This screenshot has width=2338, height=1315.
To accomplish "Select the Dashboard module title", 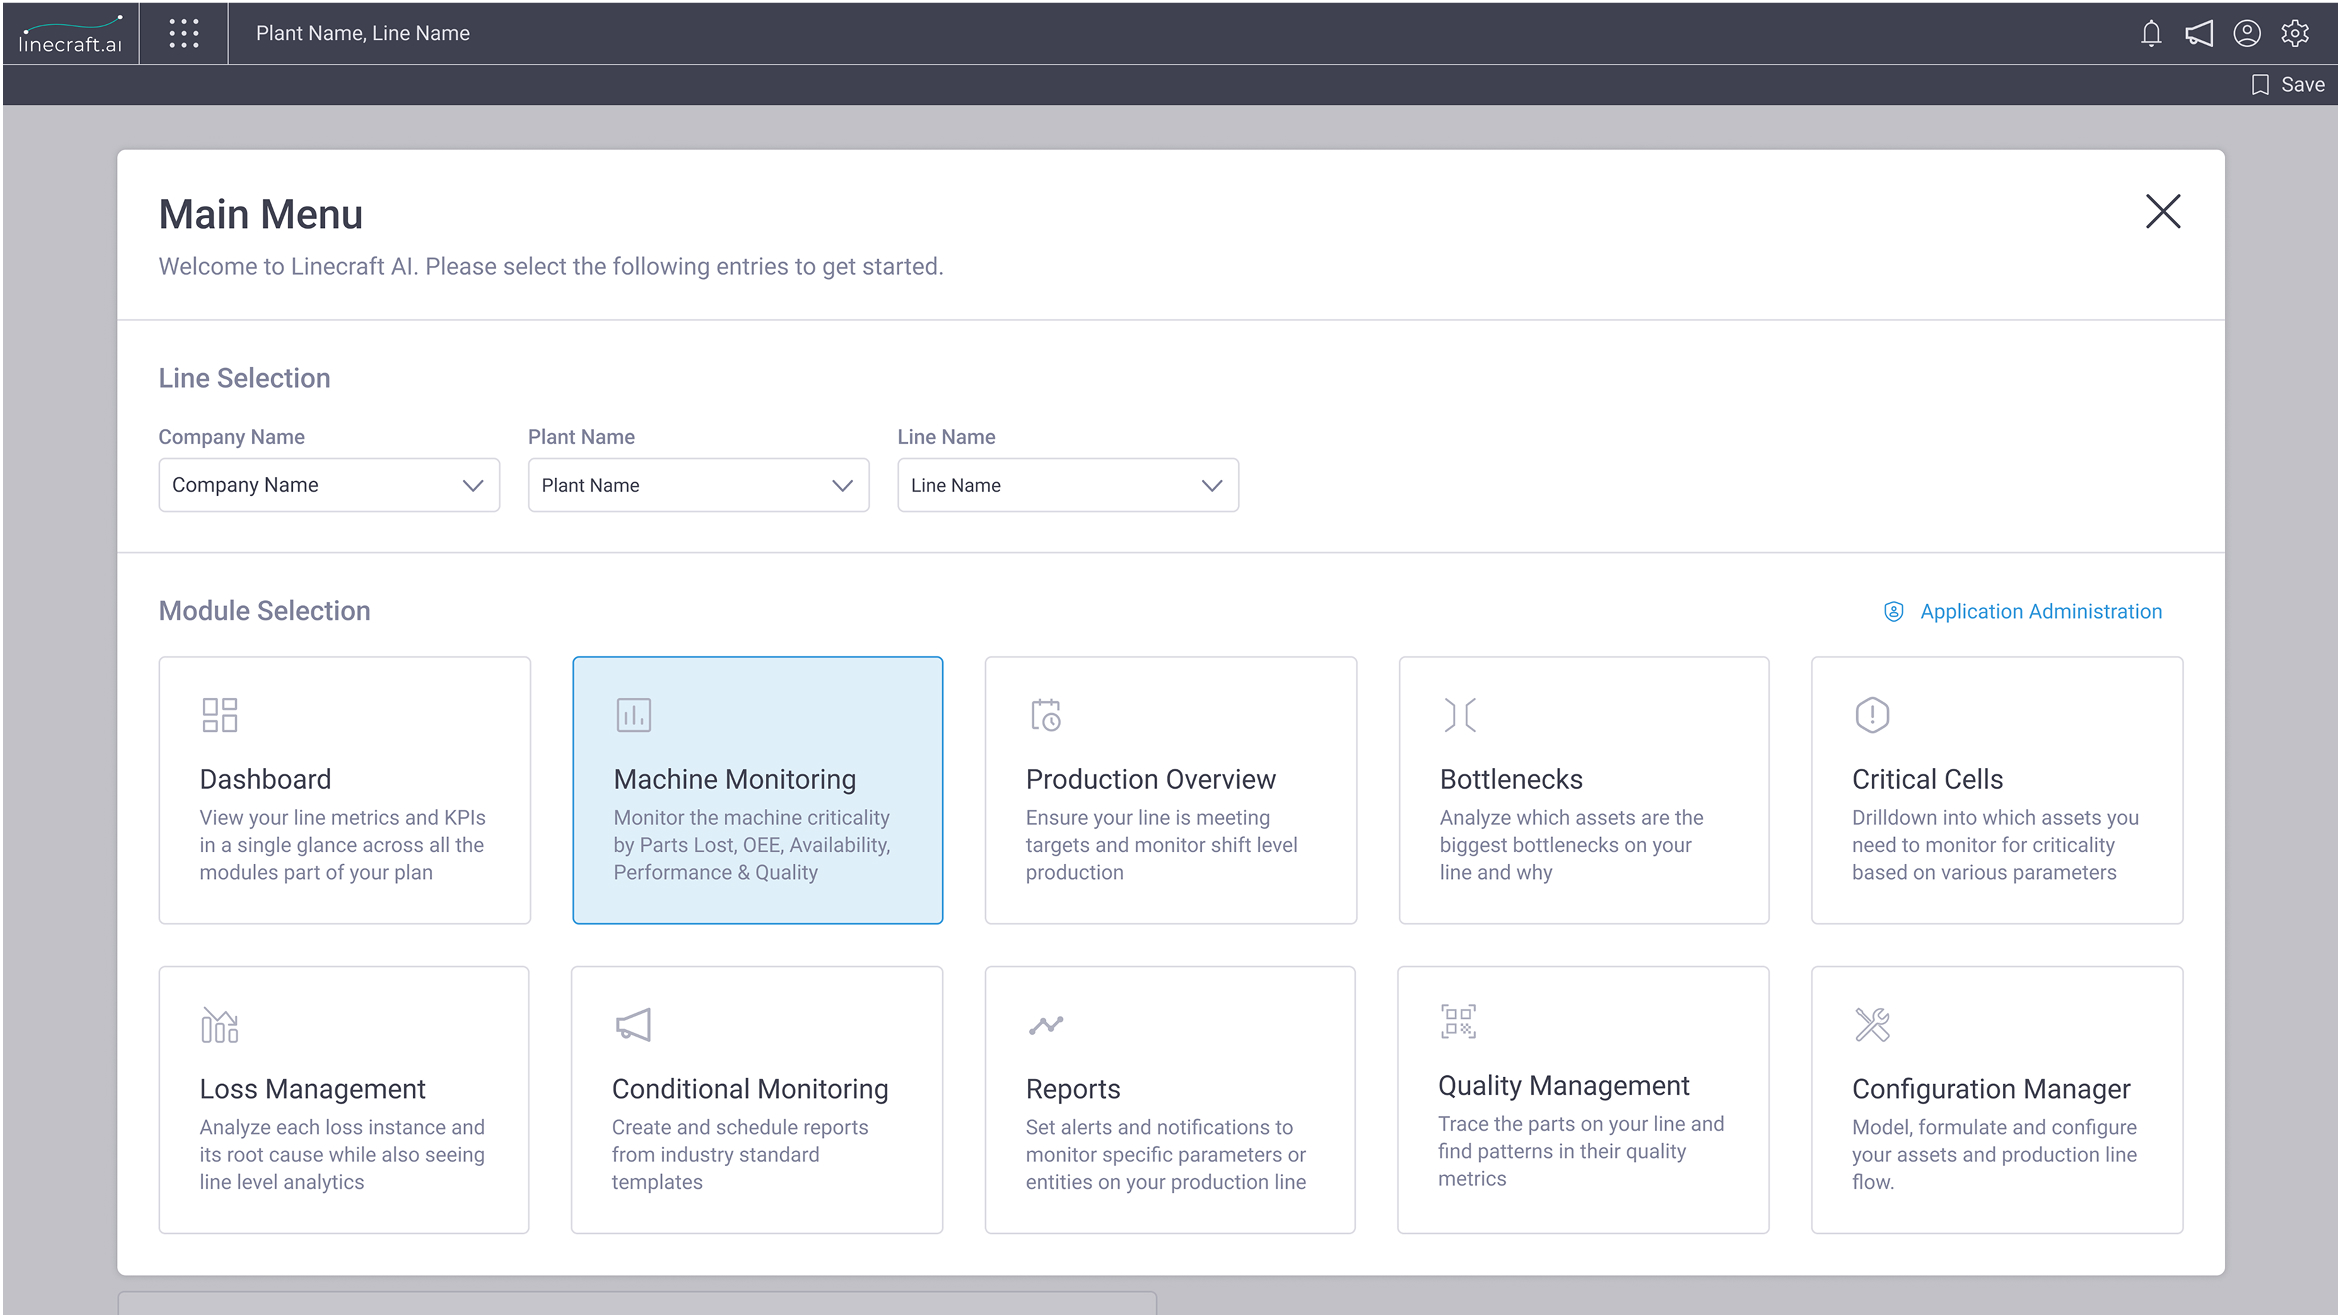I will click(x=265, y=779).
